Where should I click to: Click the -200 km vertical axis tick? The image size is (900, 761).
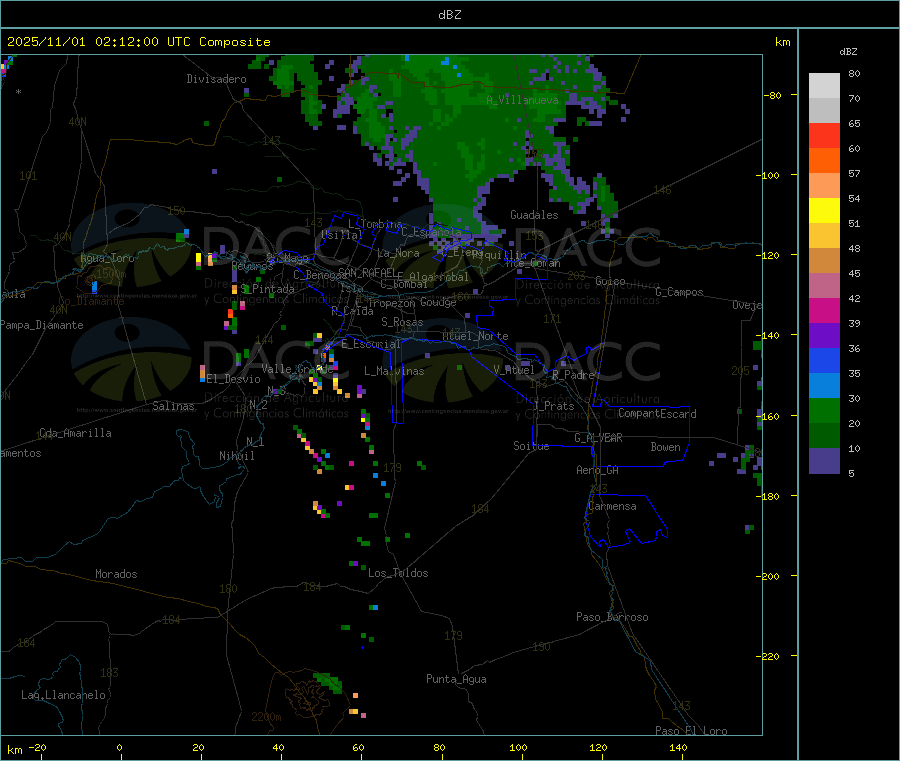point(769,576)
